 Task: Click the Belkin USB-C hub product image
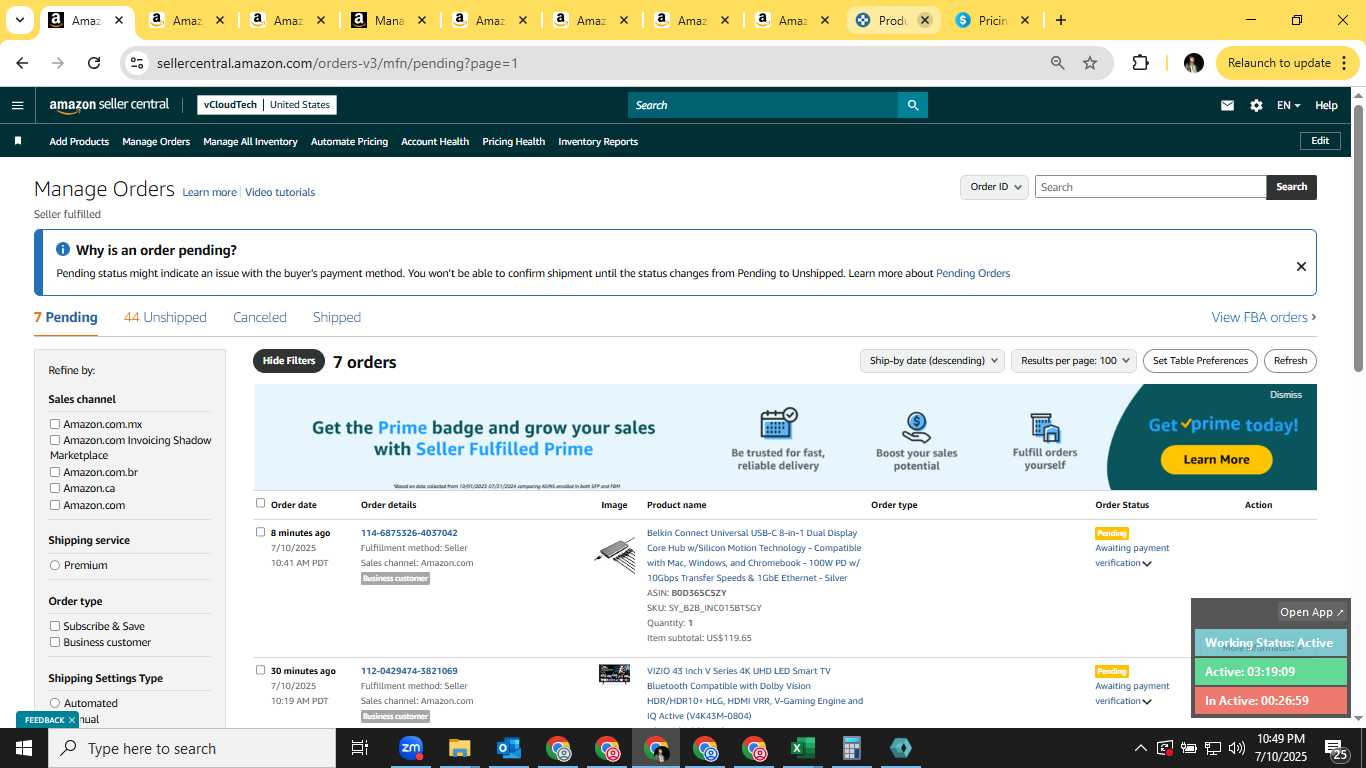(x=614, y=554)
